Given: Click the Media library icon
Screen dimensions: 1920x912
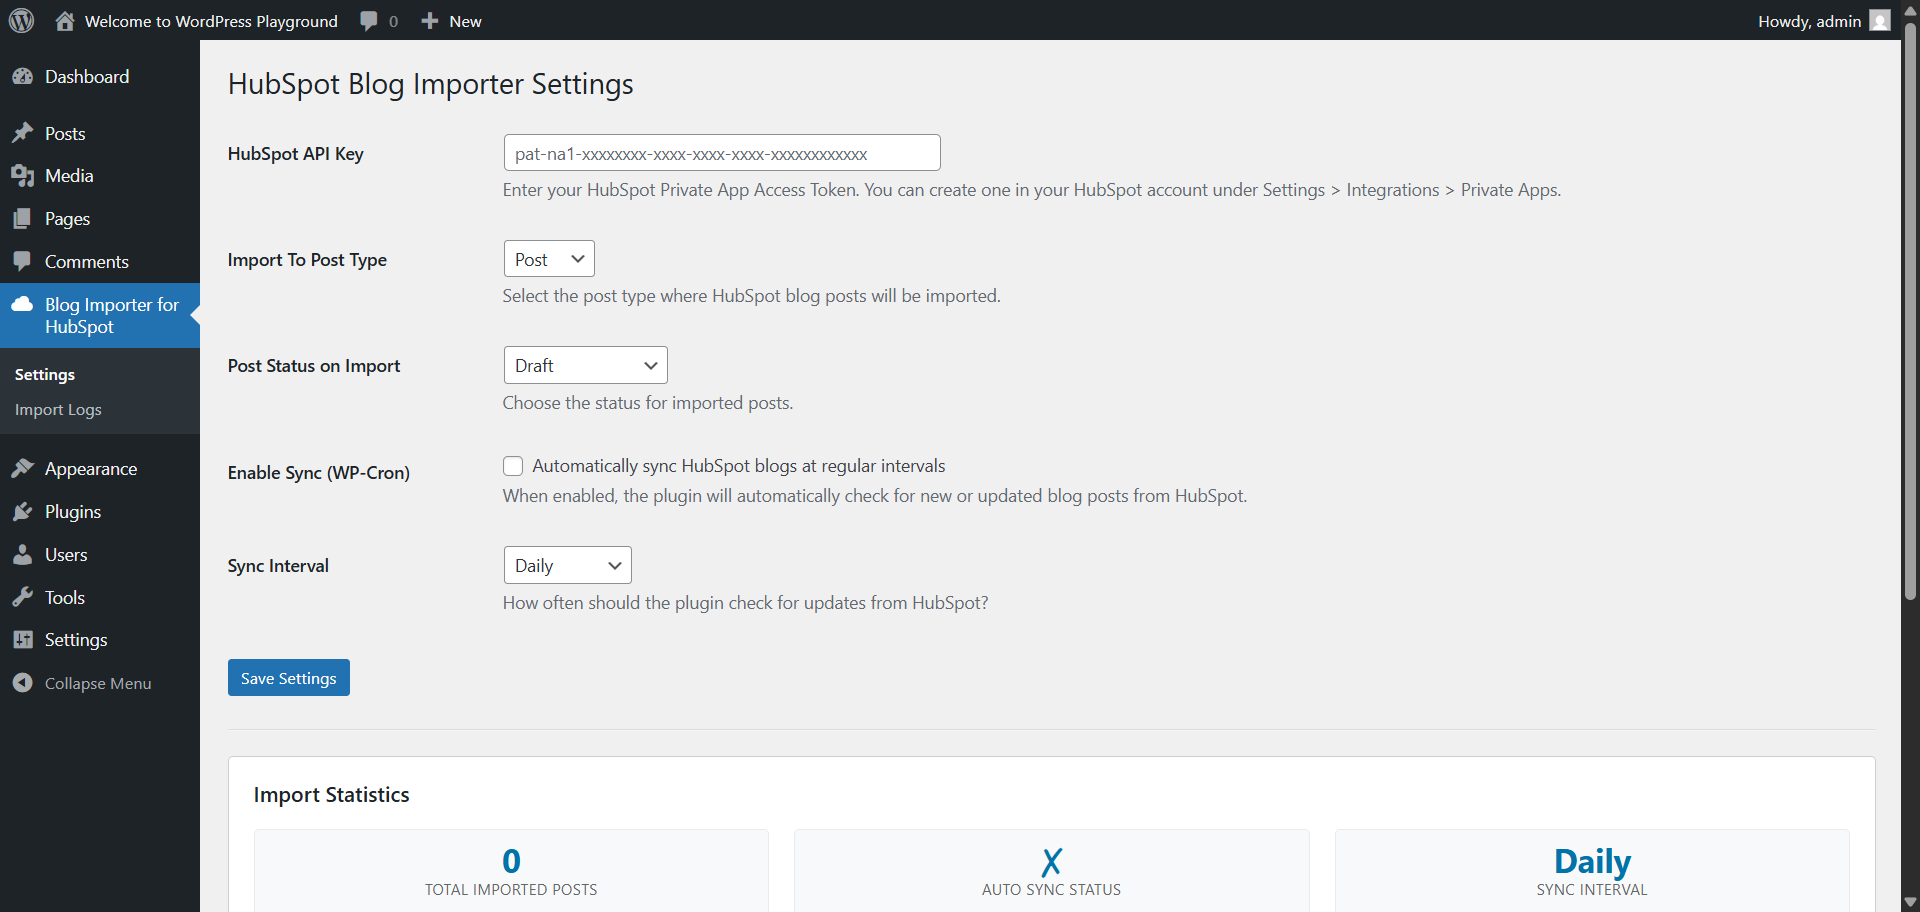Looking at the screenshot, I should [x=22, y=176].
